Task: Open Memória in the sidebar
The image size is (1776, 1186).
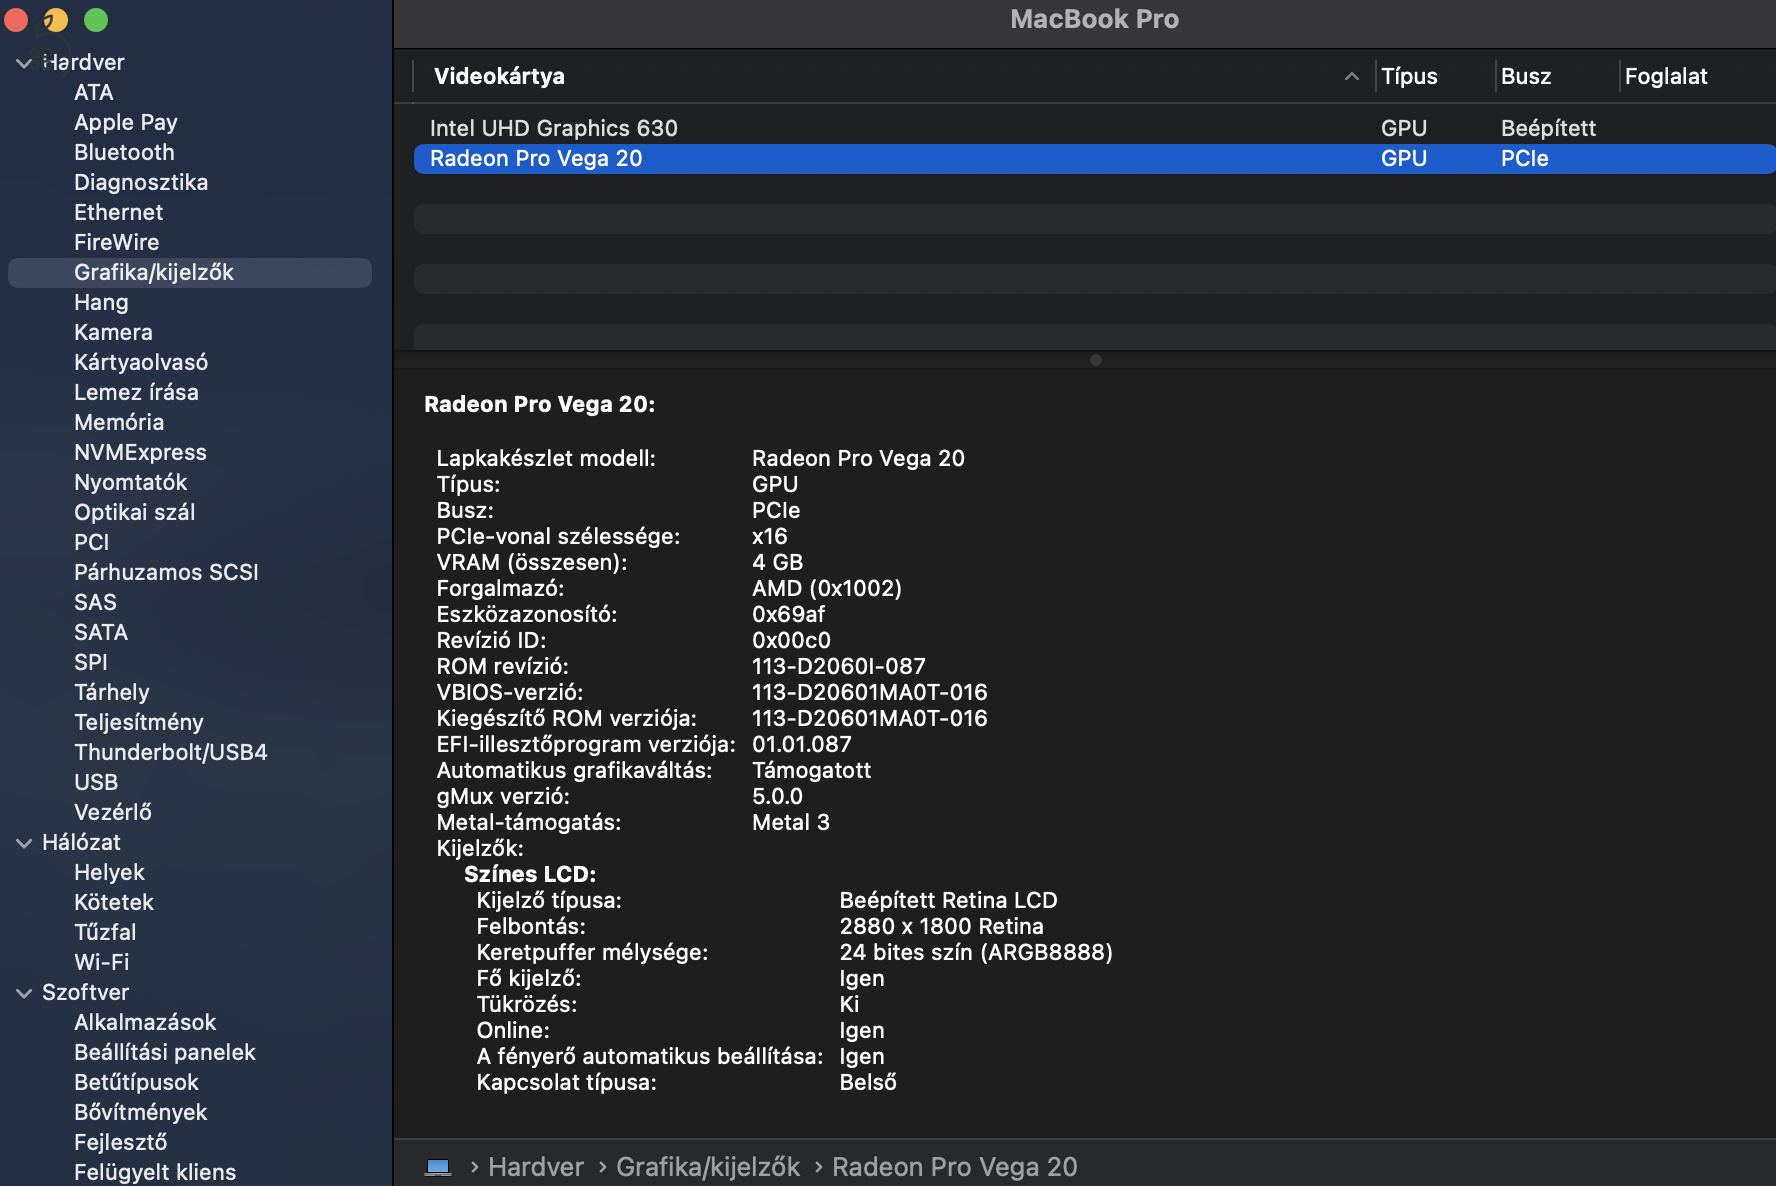Action: (119, 422)
